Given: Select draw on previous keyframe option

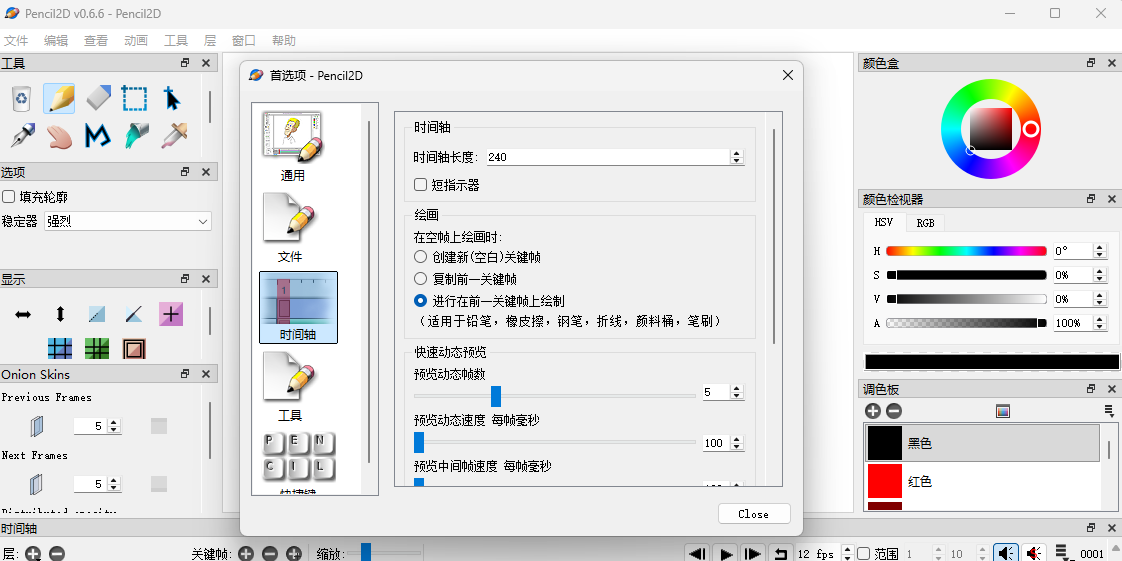Looking at the screenshot, I should [421, 301].
